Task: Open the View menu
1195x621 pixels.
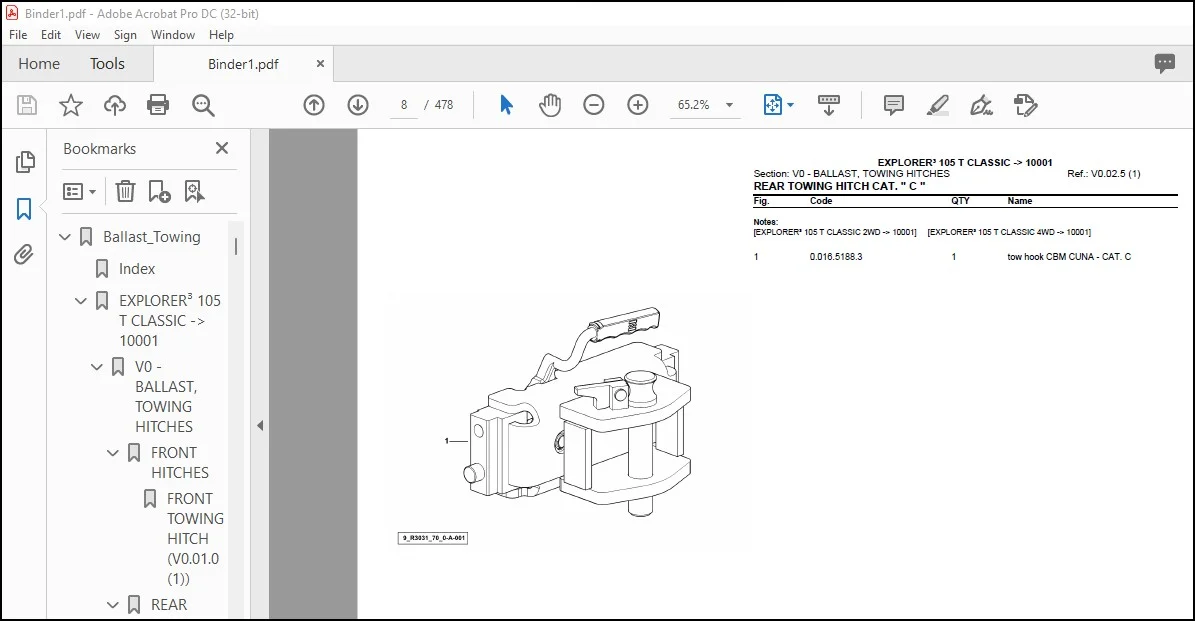Action: (x=87, y=35)
